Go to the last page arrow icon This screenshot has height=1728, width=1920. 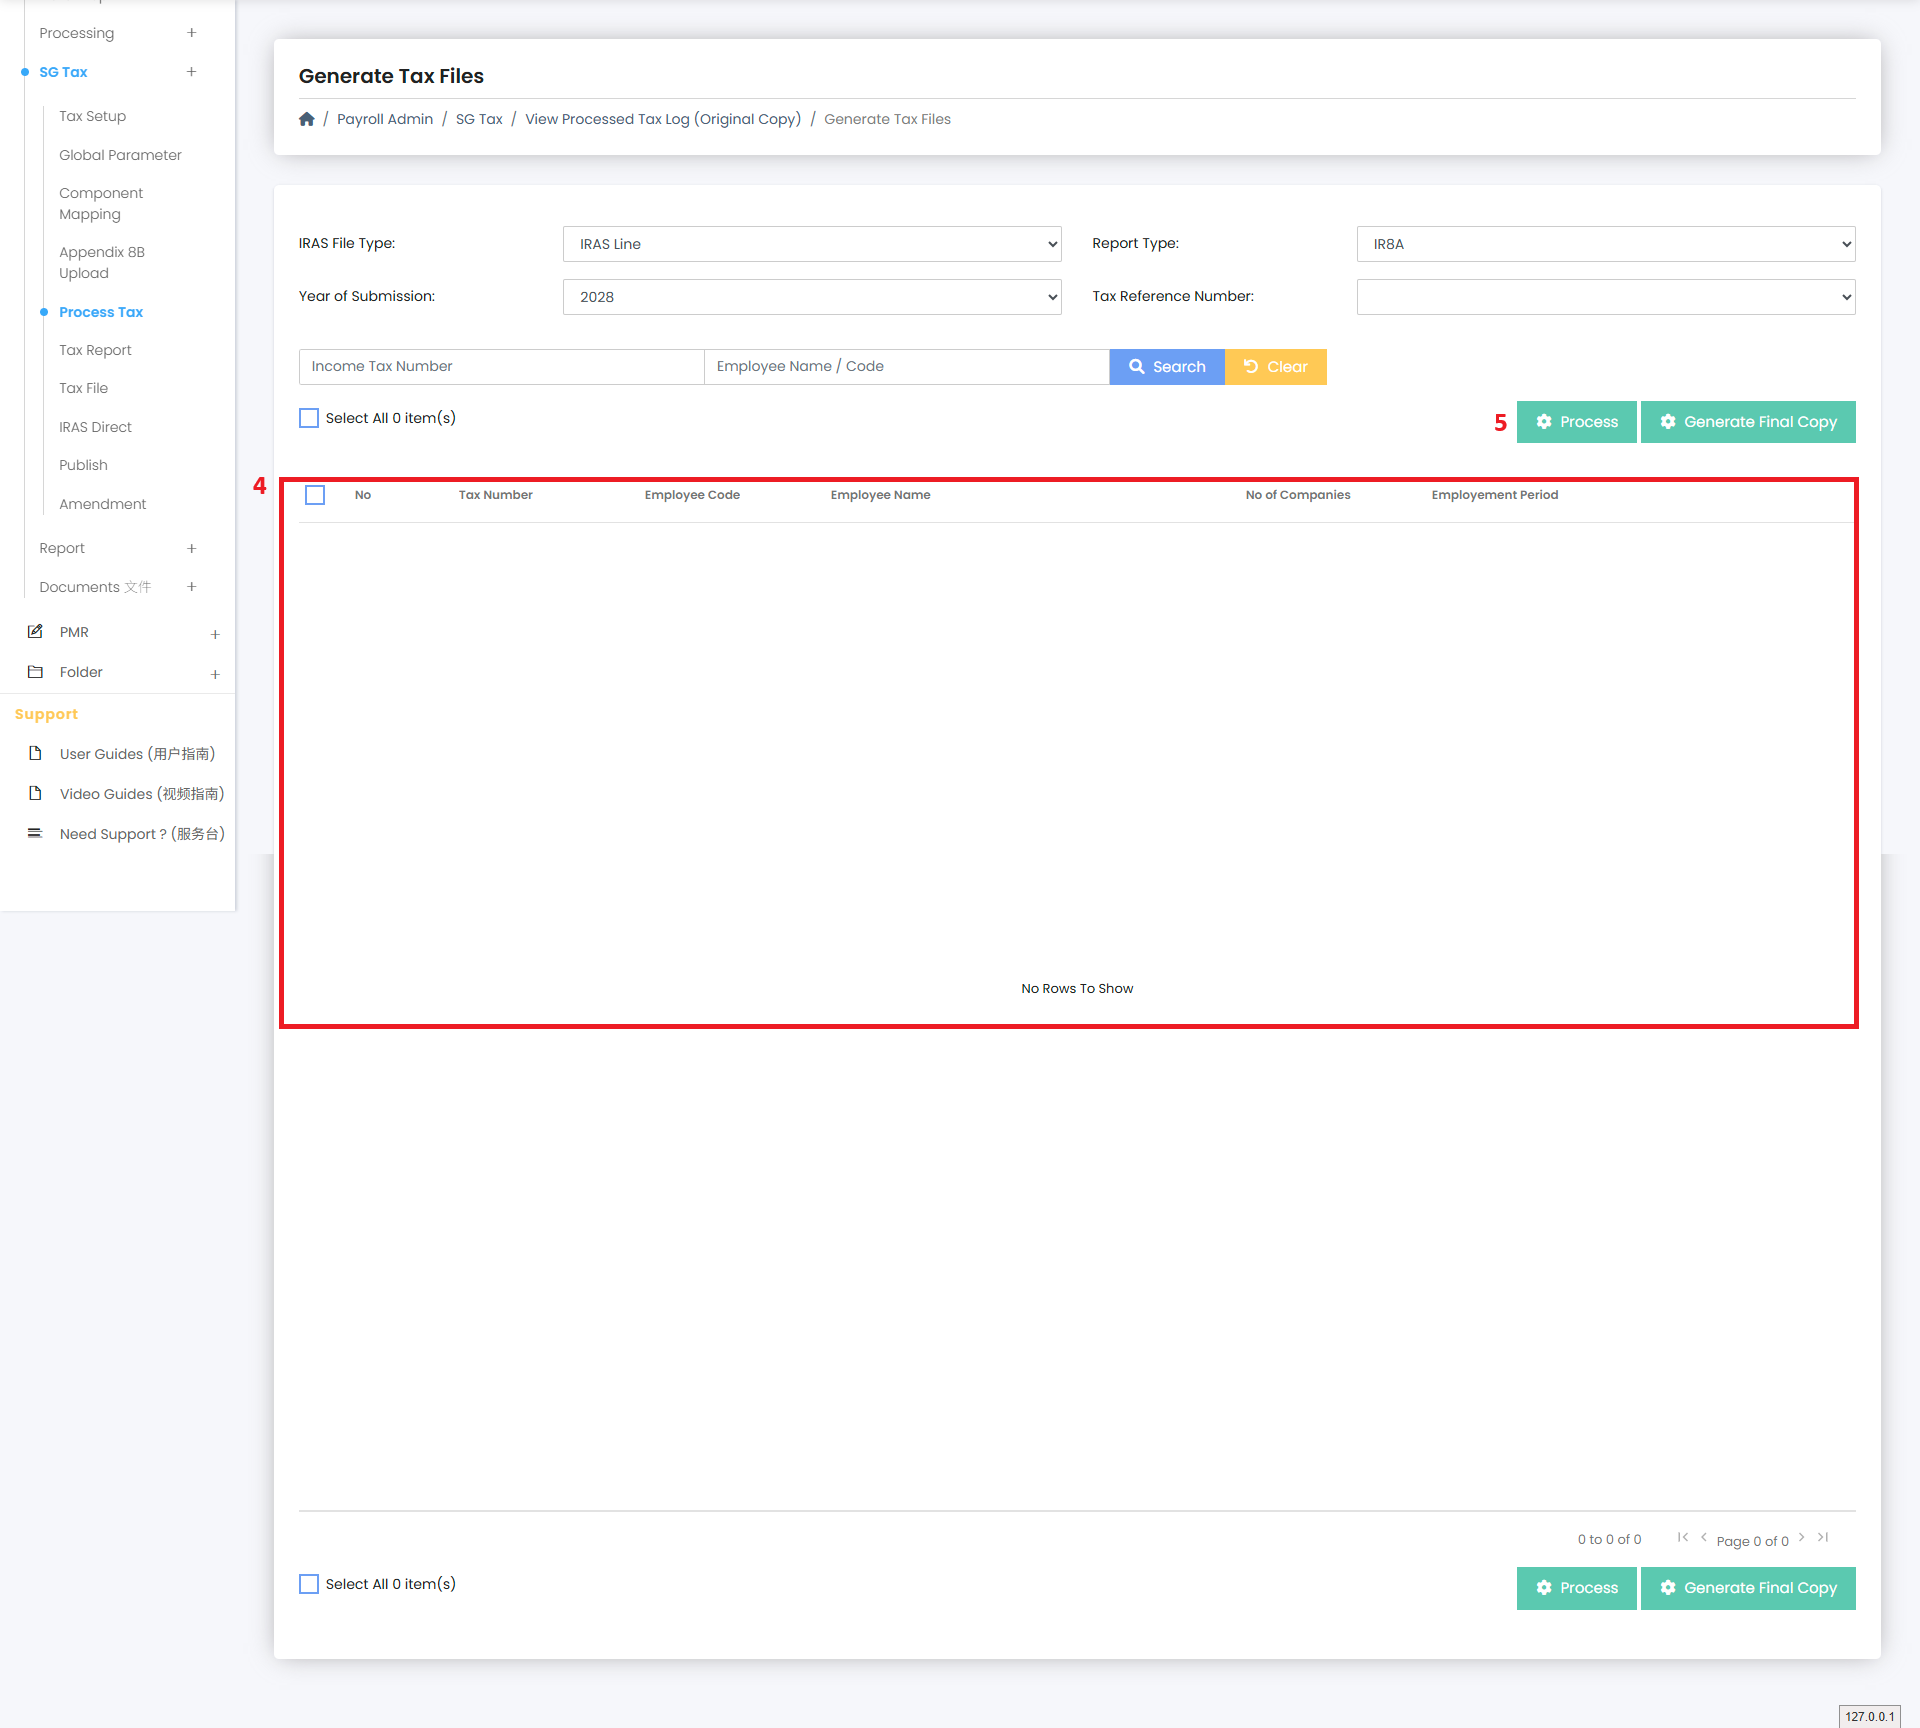tap(1823, 1538)
